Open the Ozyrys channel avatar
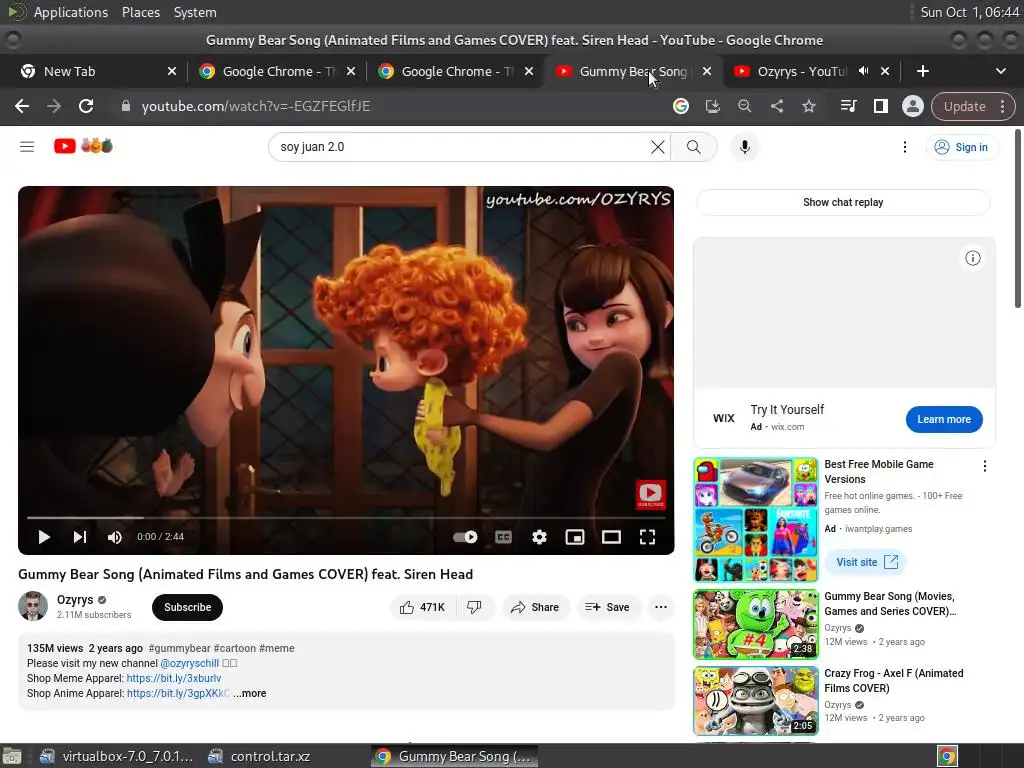This screenshot has height=768, width=1024. coord(33,606)
